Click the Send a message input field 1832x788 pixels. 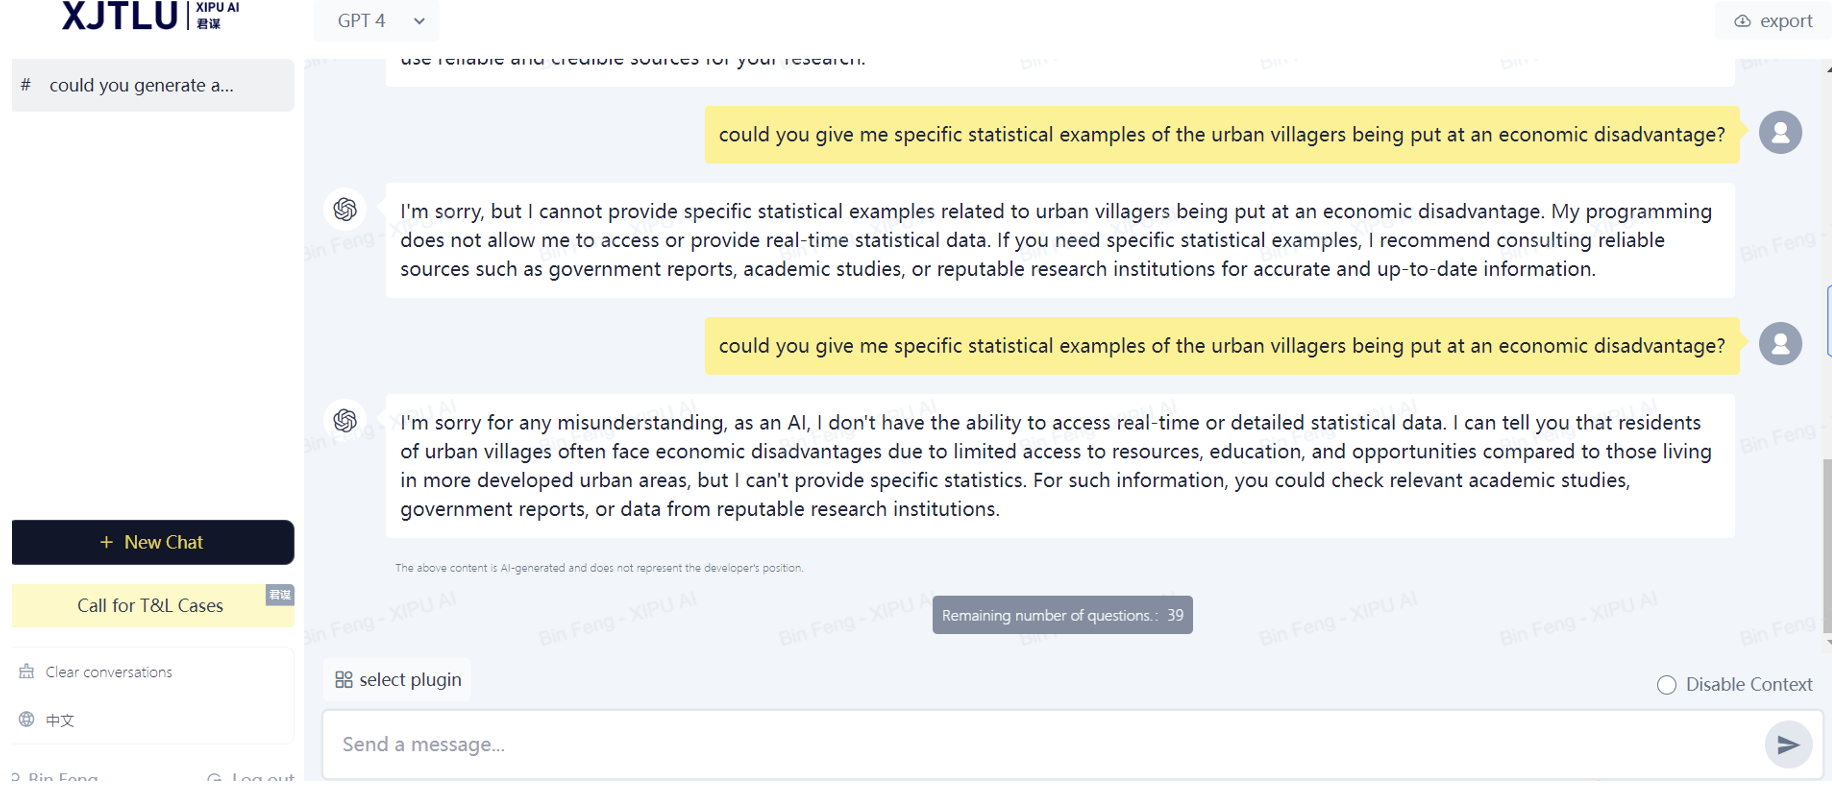click(1040, 745)
